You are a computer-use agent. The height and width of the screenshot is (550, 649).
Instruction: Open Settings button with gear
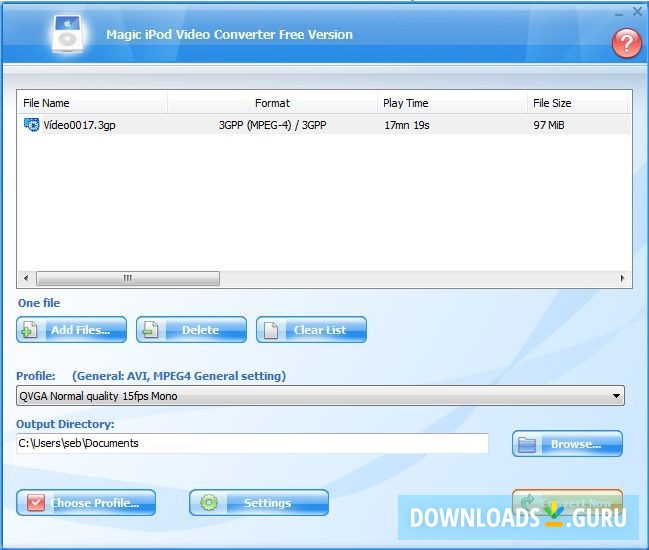click(x=259, y=503)
